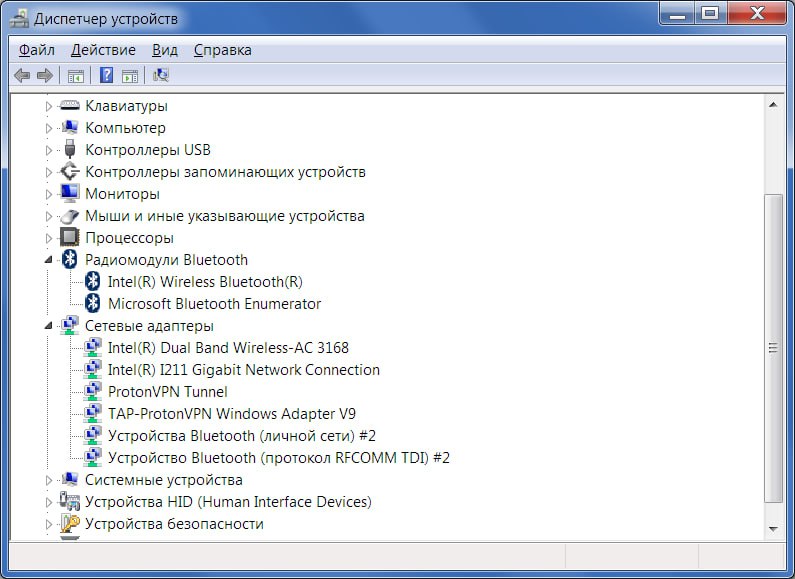Click icon of Устройства Bluetooth (личной сети) #2
Image resolution: width=795 pixels, height=579 pixels.
point(92,435)
